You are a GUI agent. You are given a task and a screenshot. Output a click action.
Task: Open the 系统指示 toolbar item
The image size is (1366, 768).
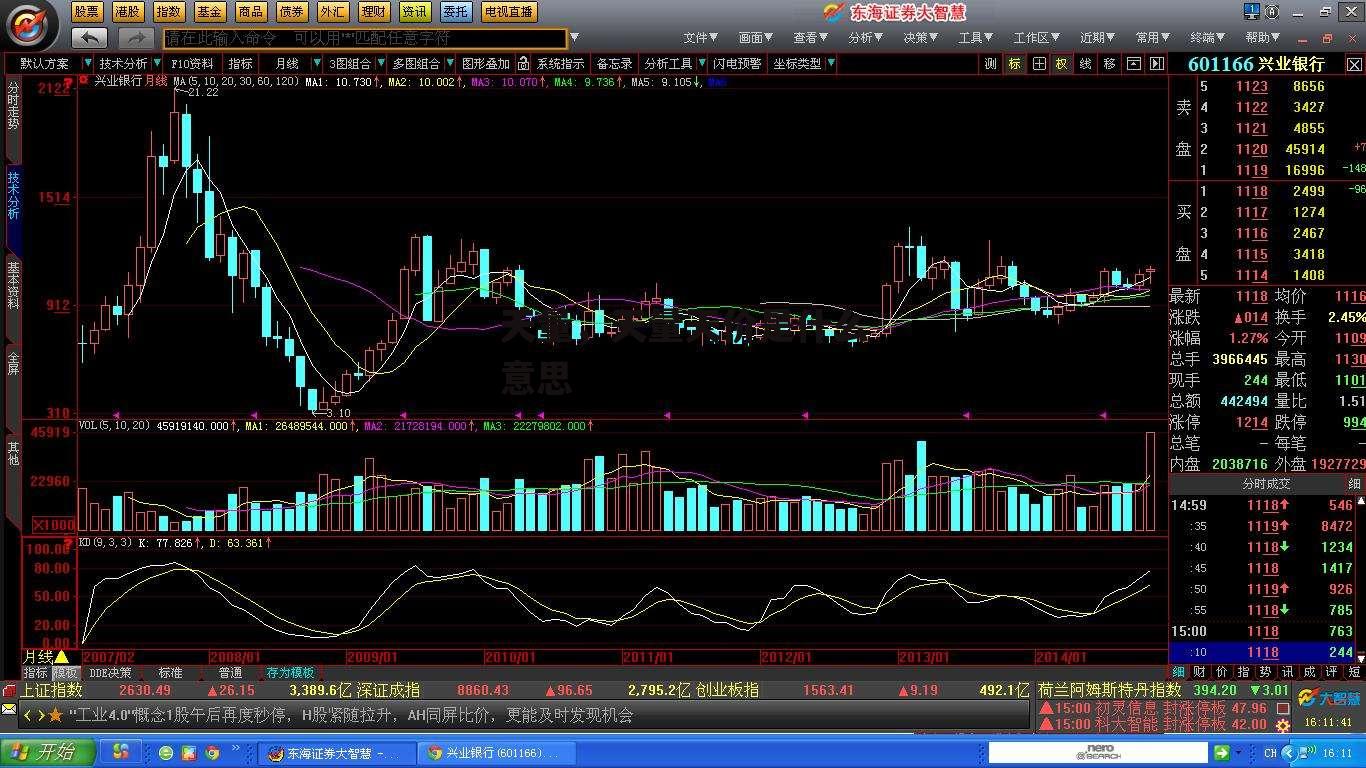560,63
